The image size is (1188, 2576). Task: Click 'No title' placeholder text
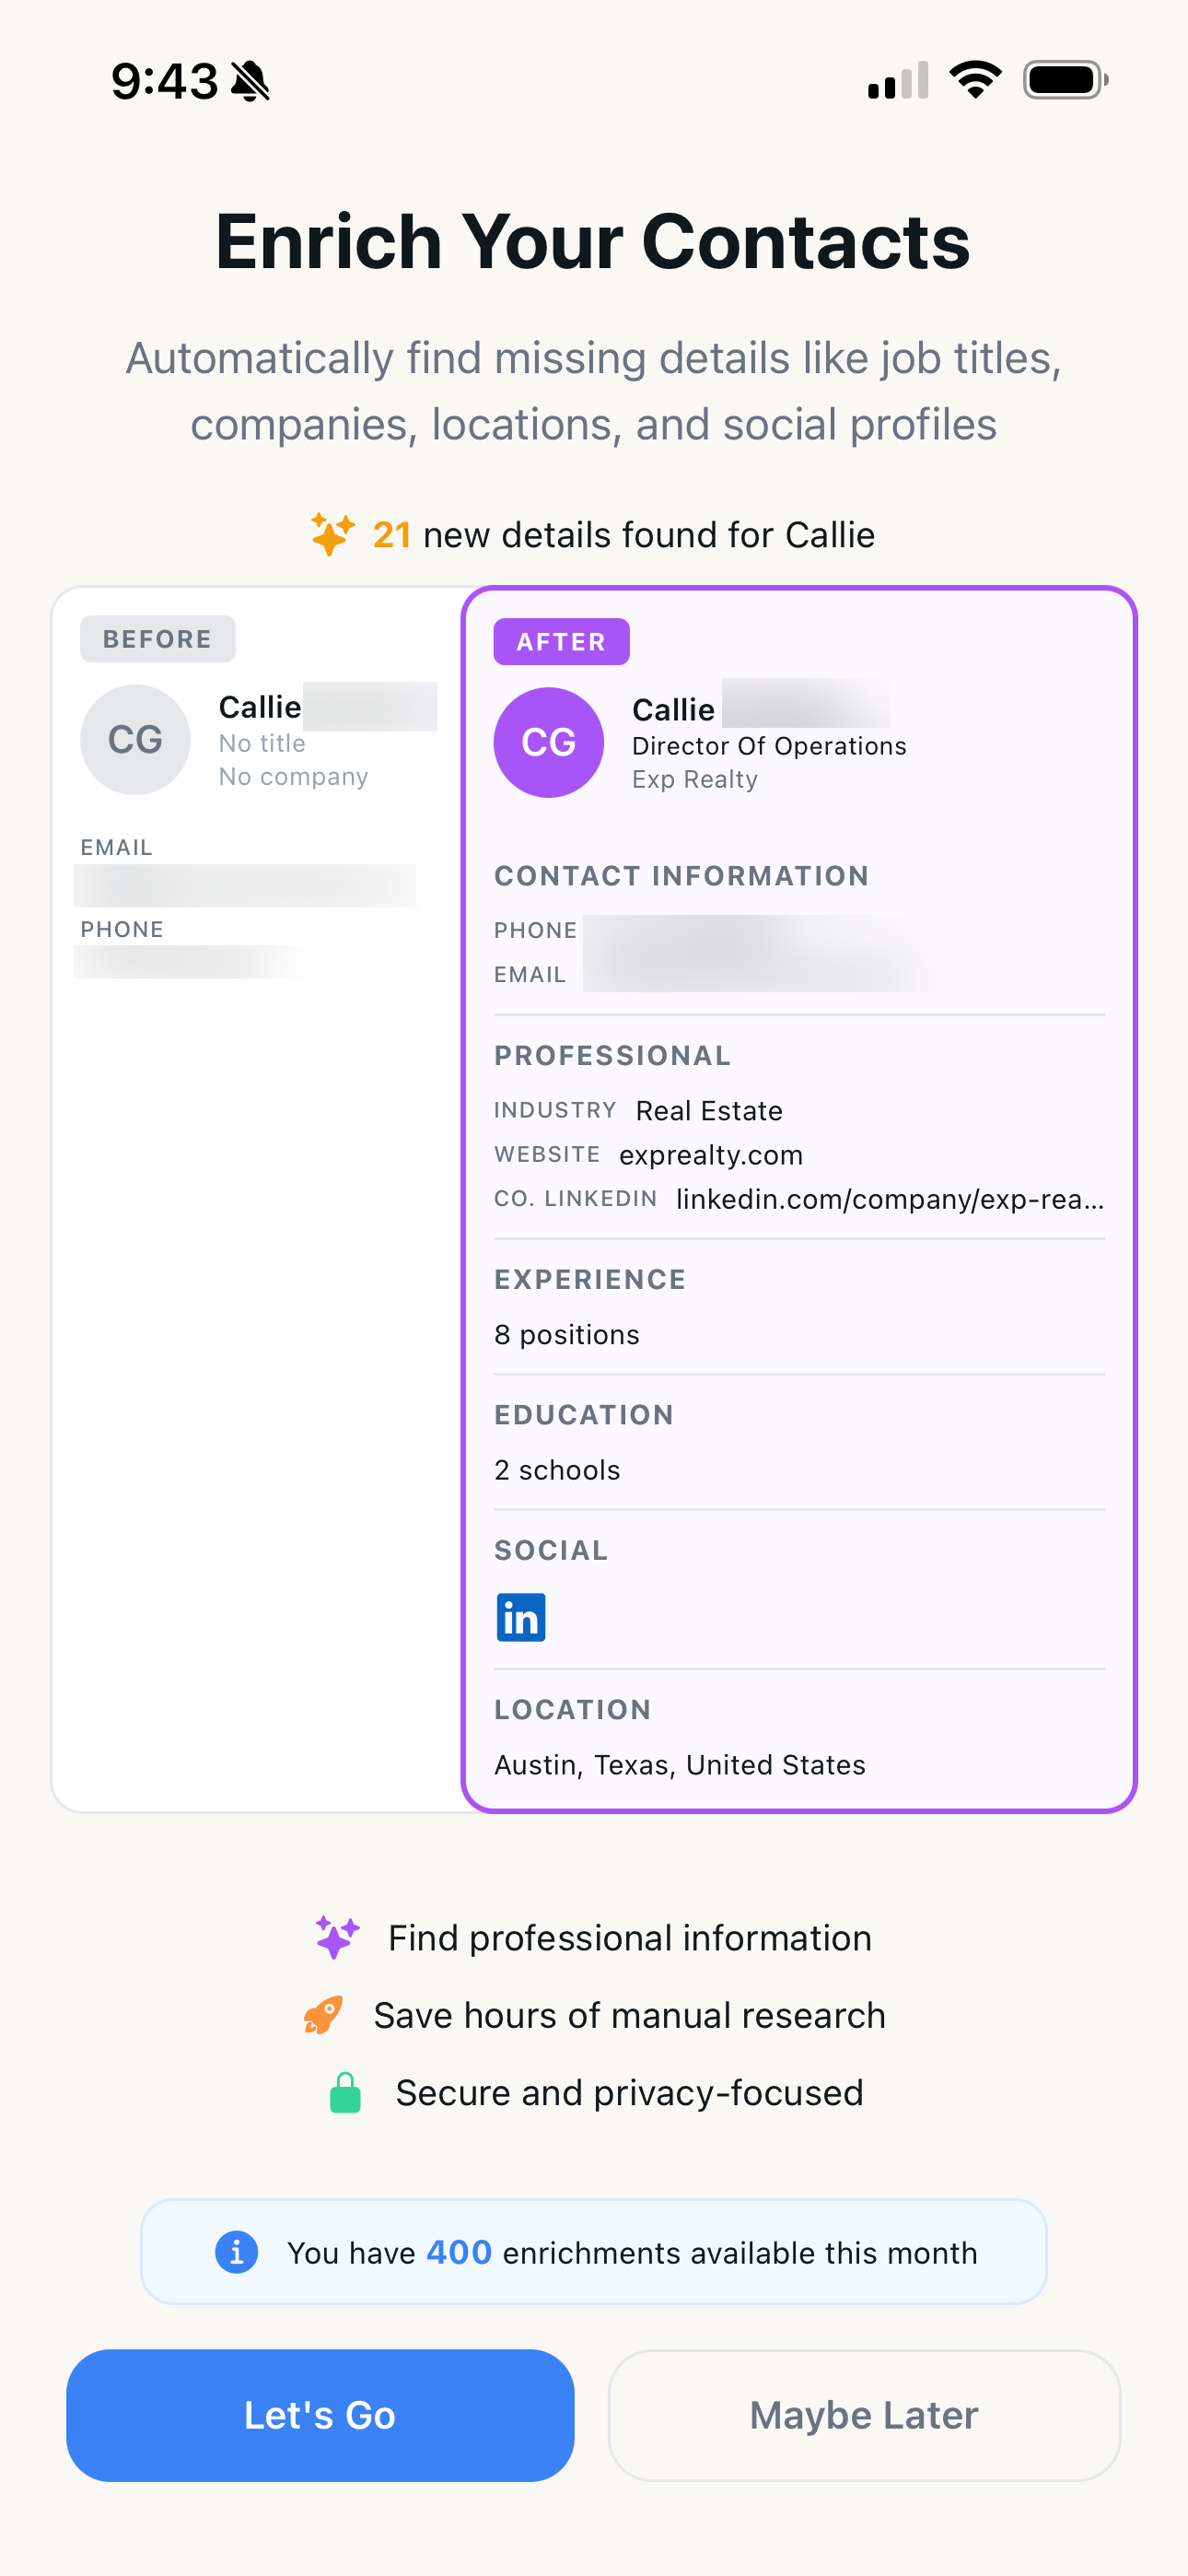pyautogui.click(x=262, y=743)
